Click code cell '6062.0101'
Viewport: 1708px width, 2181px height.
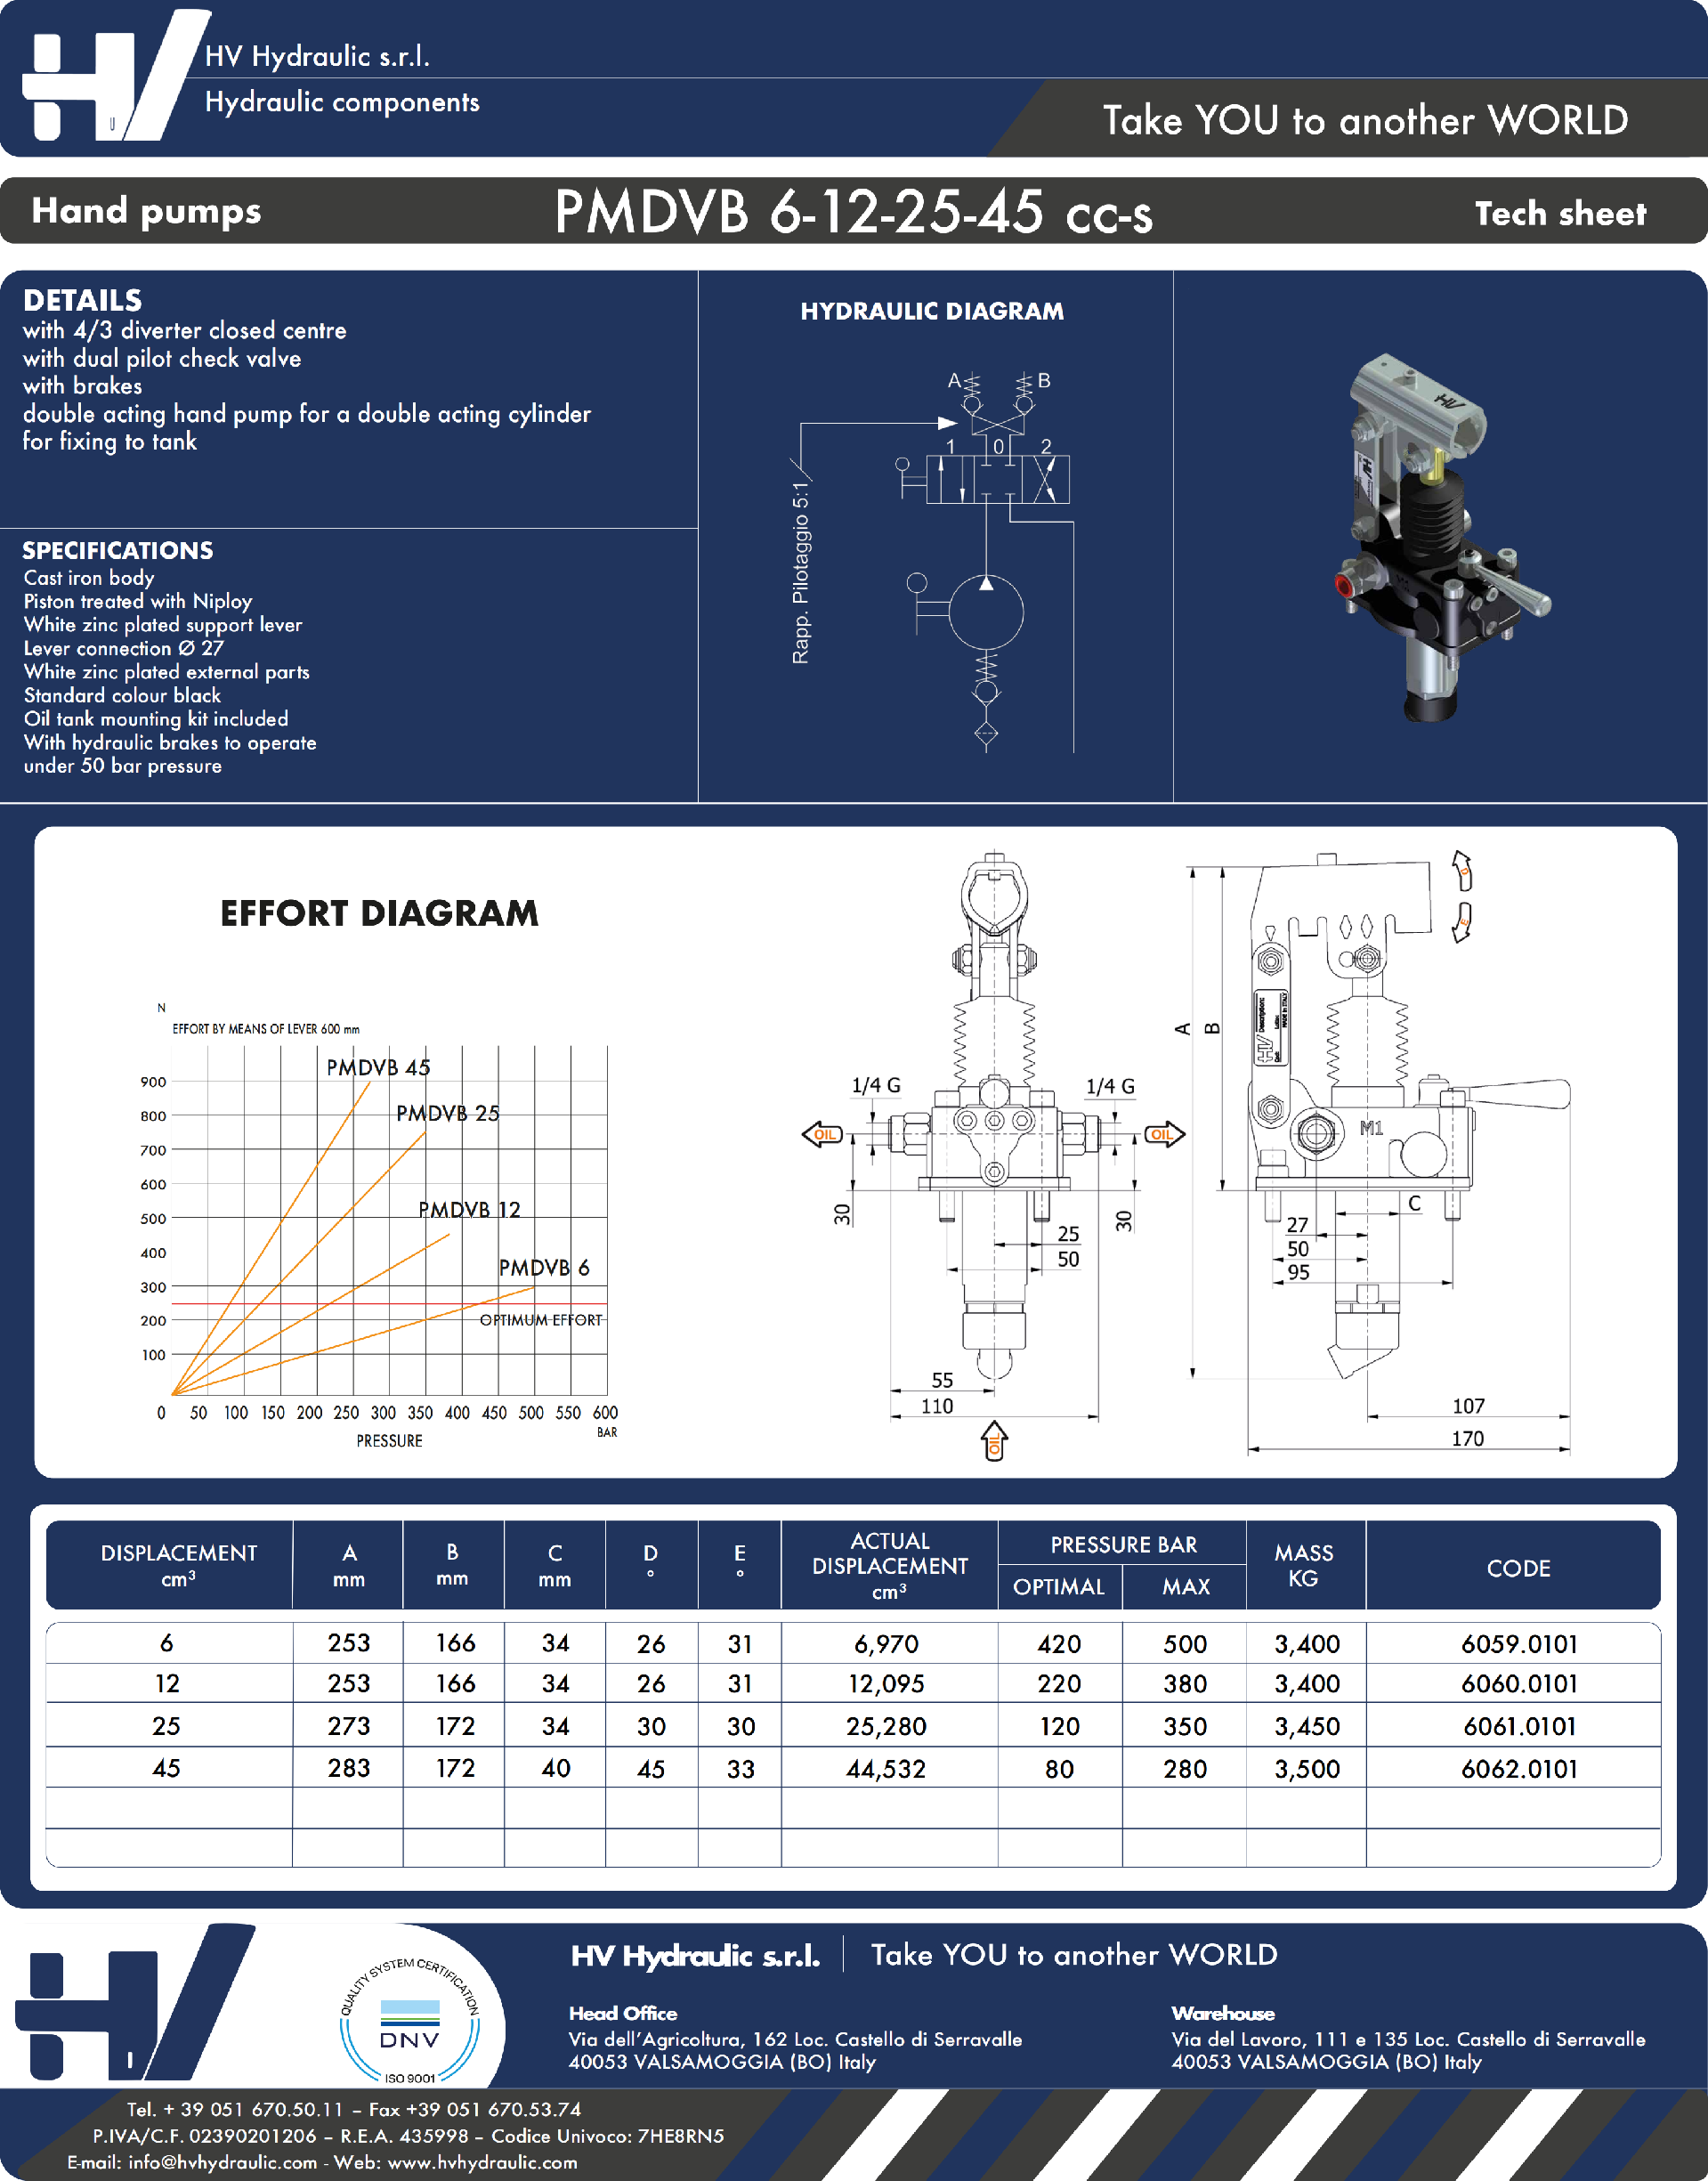coord(1519,1769)
